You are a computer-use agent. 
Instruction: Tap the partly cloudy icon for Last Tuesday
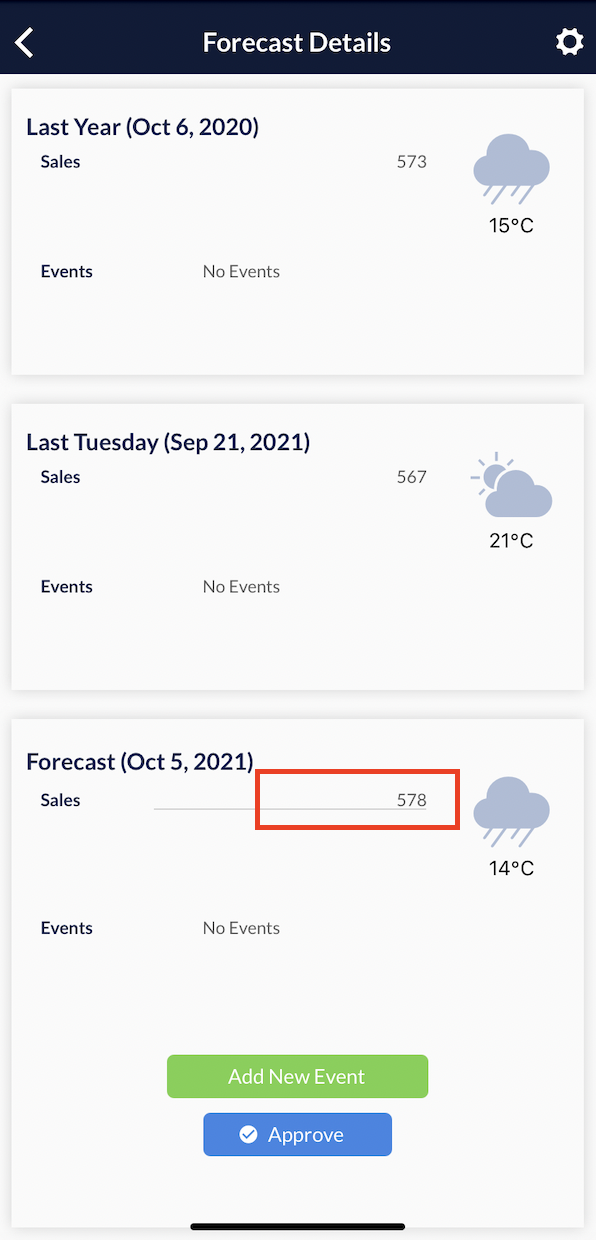coord(511,486)
